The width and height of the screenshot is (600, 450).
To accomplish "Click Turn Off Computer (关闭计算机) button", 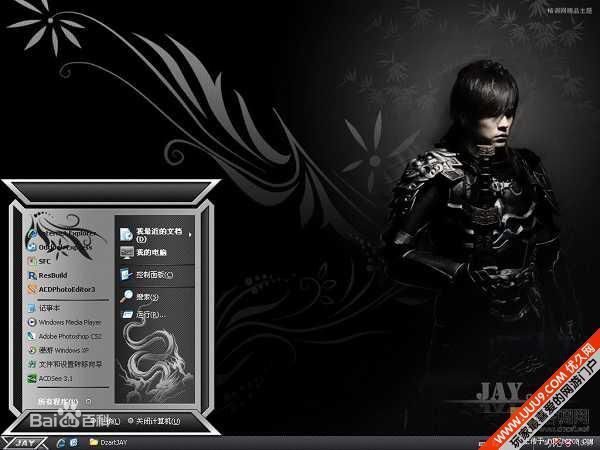I will click(154, 421).
